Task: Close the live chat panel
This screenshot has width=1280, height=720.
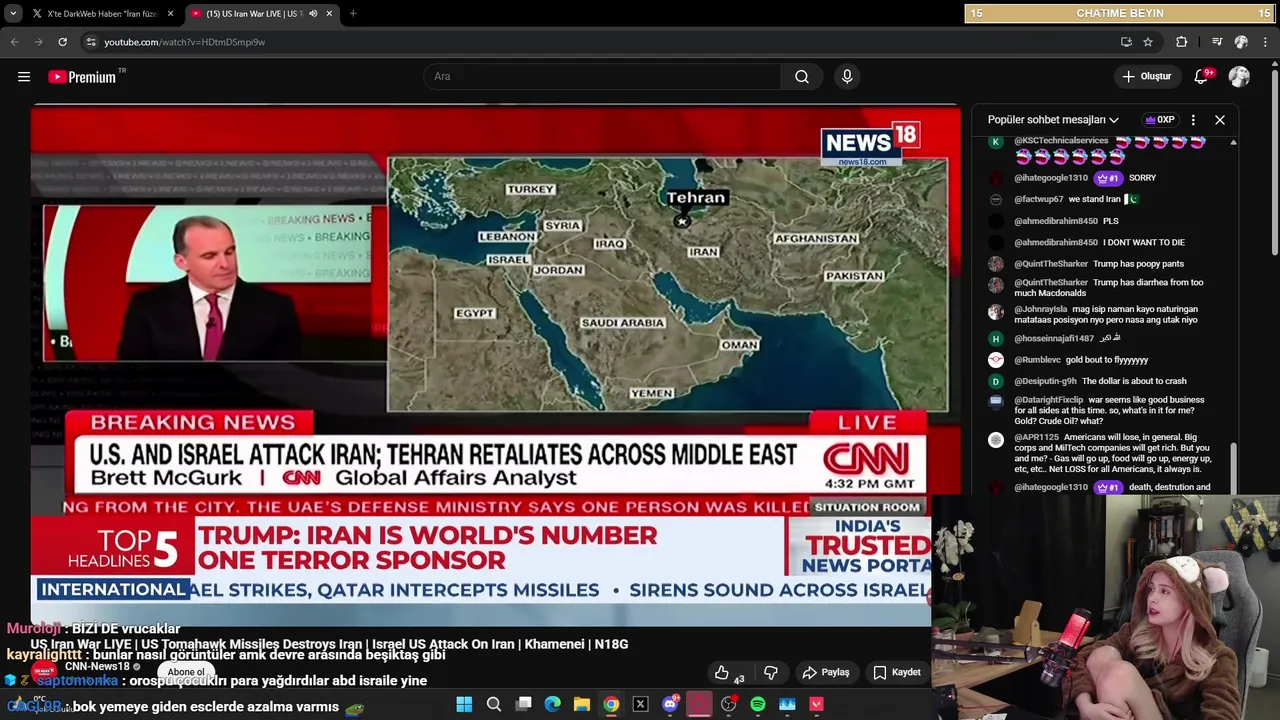Action: click(1220, 120)
